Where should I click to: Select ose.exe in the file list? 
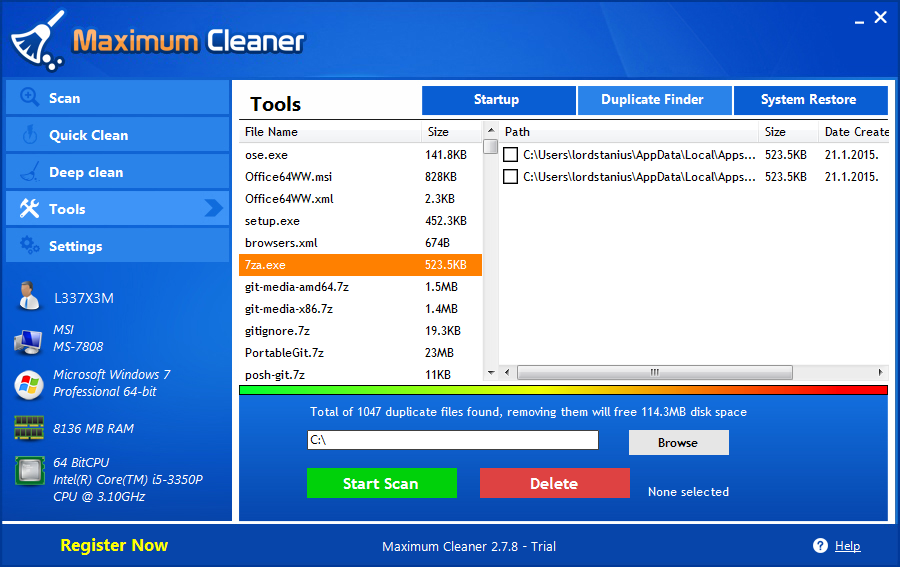pyautogui.click(x=360, y=154)
